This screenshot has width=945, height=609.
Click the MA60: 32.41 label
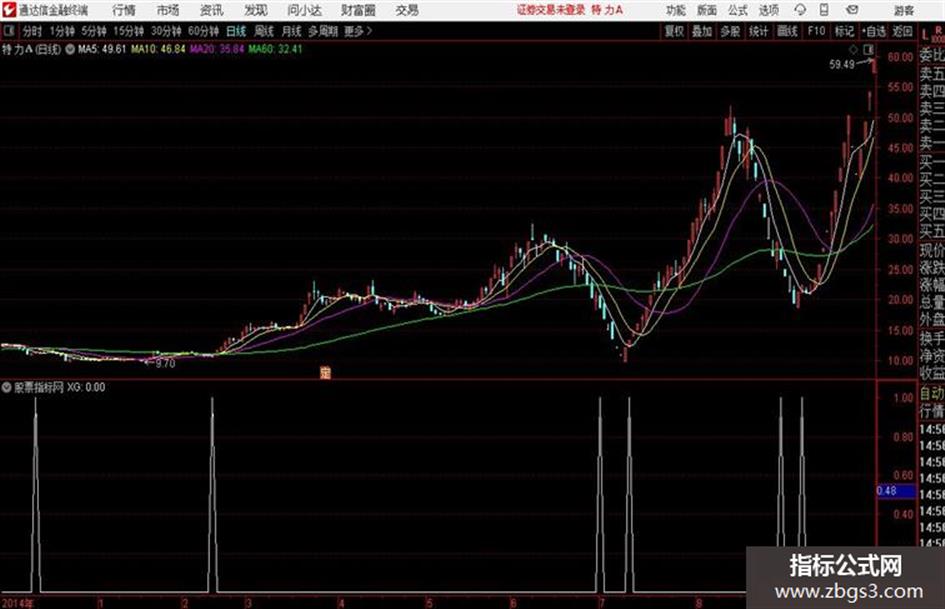click(x=275, y=49)
